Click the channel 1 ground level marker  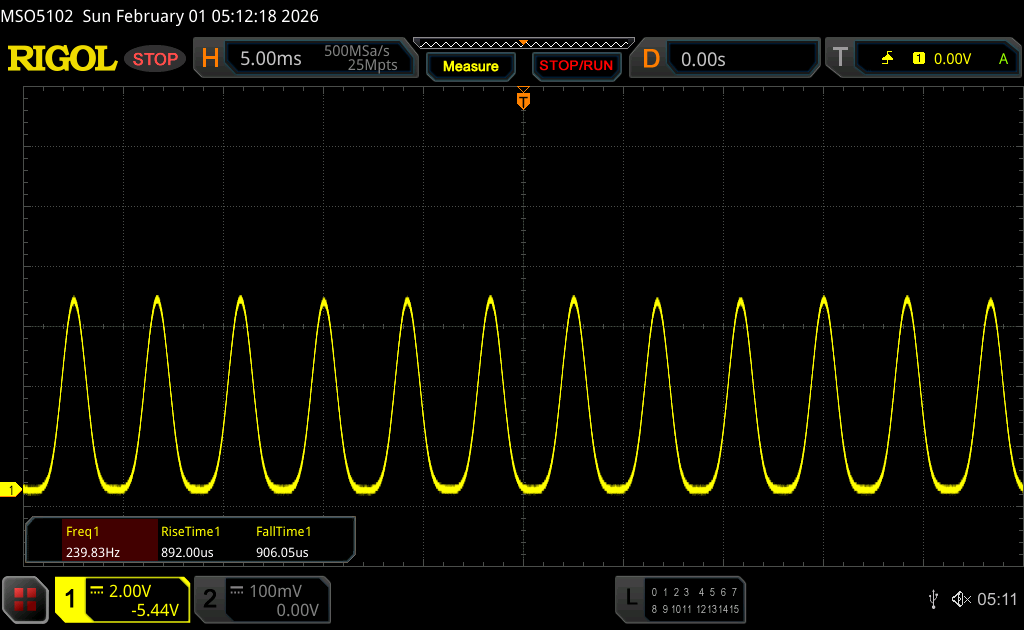[x=11, y=489]
